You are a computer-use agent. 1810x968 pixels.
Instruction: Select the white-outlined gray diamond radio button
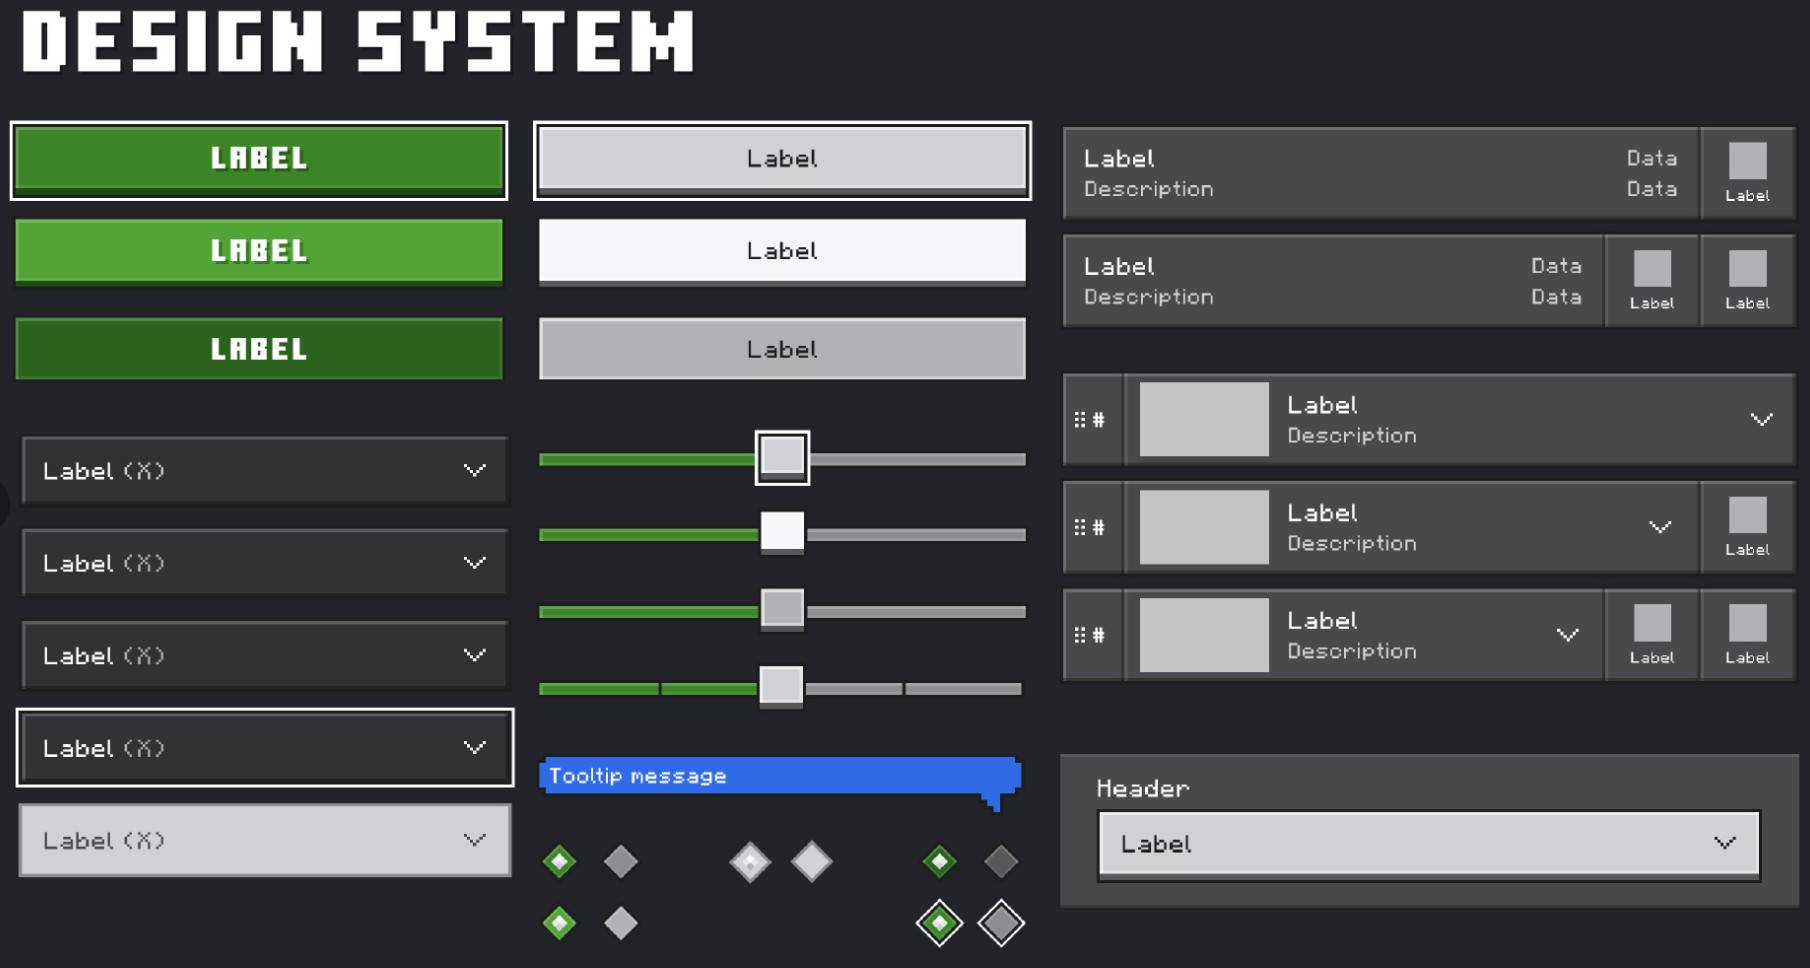(x=1001, y=923)
